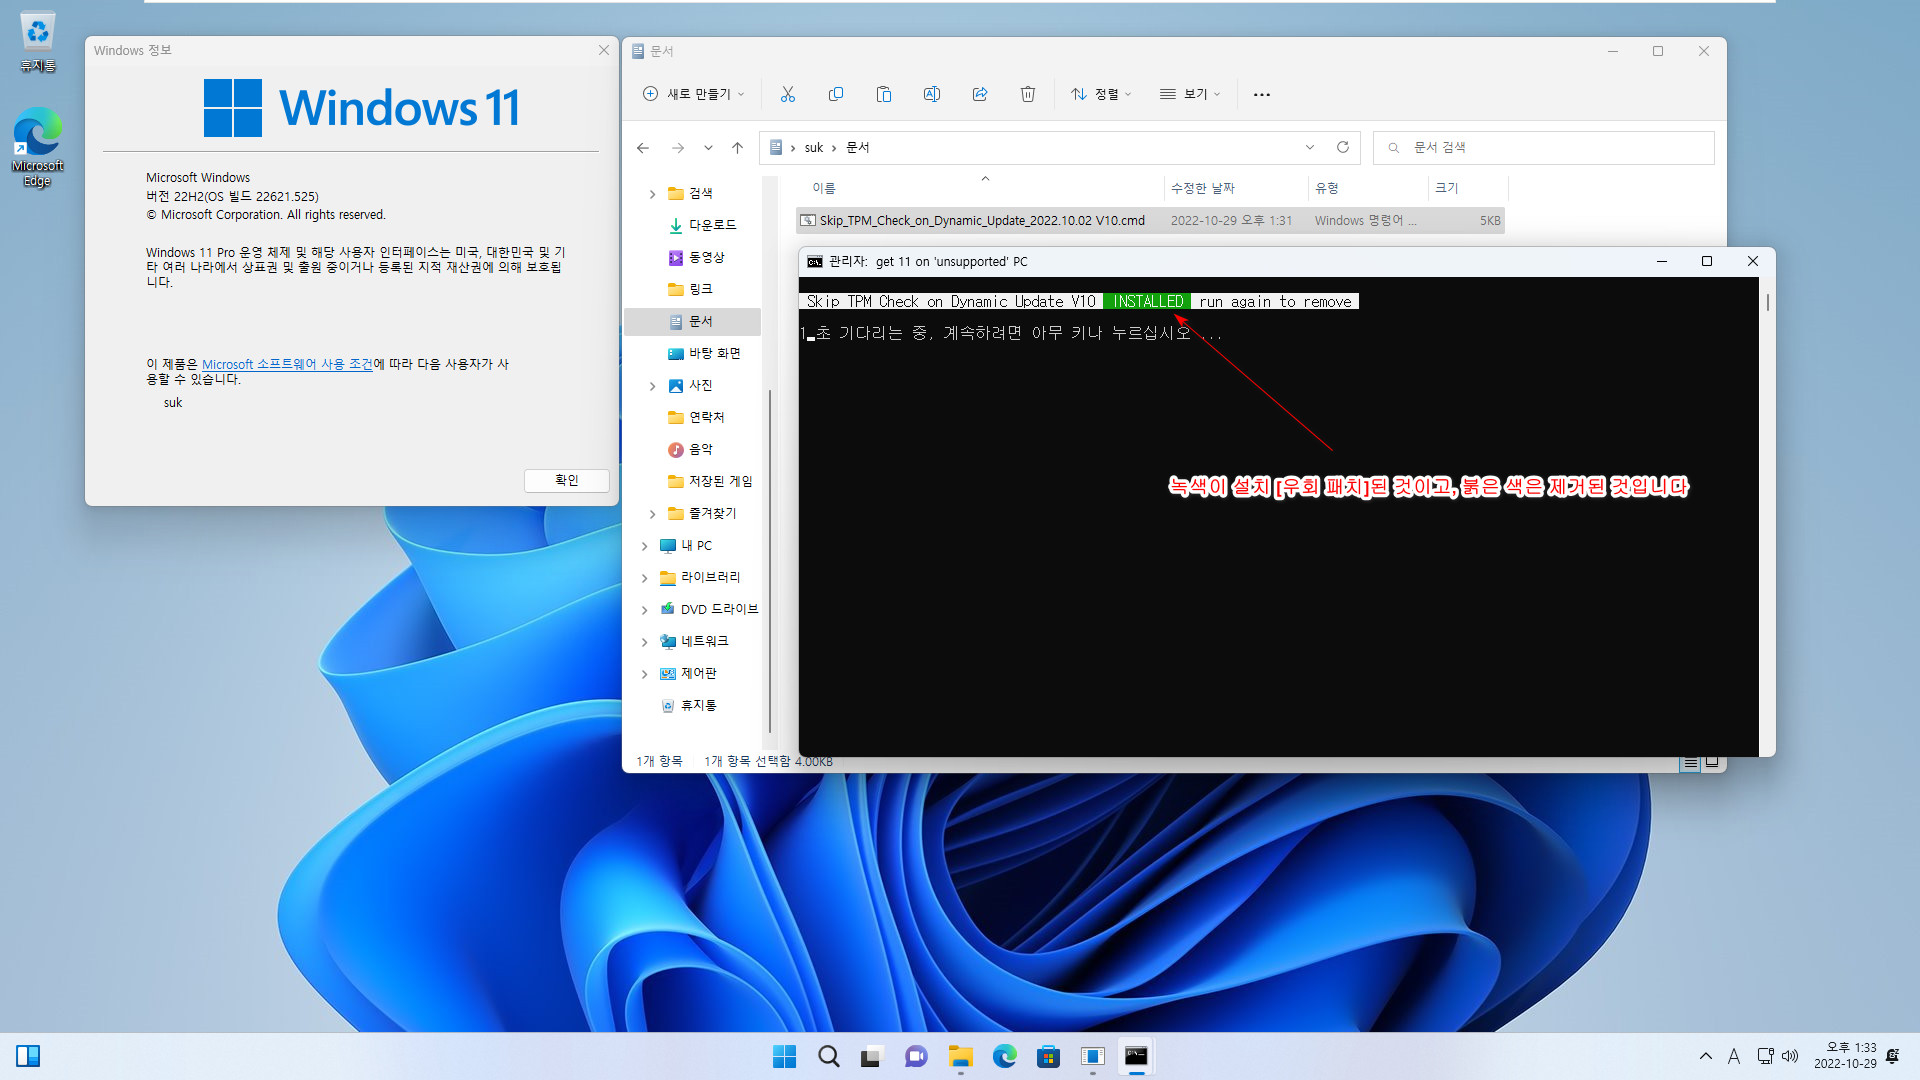Click the 문서 검색 search box
The width and height of the screenshot is (1920, 1080).
pos(1544,147)
